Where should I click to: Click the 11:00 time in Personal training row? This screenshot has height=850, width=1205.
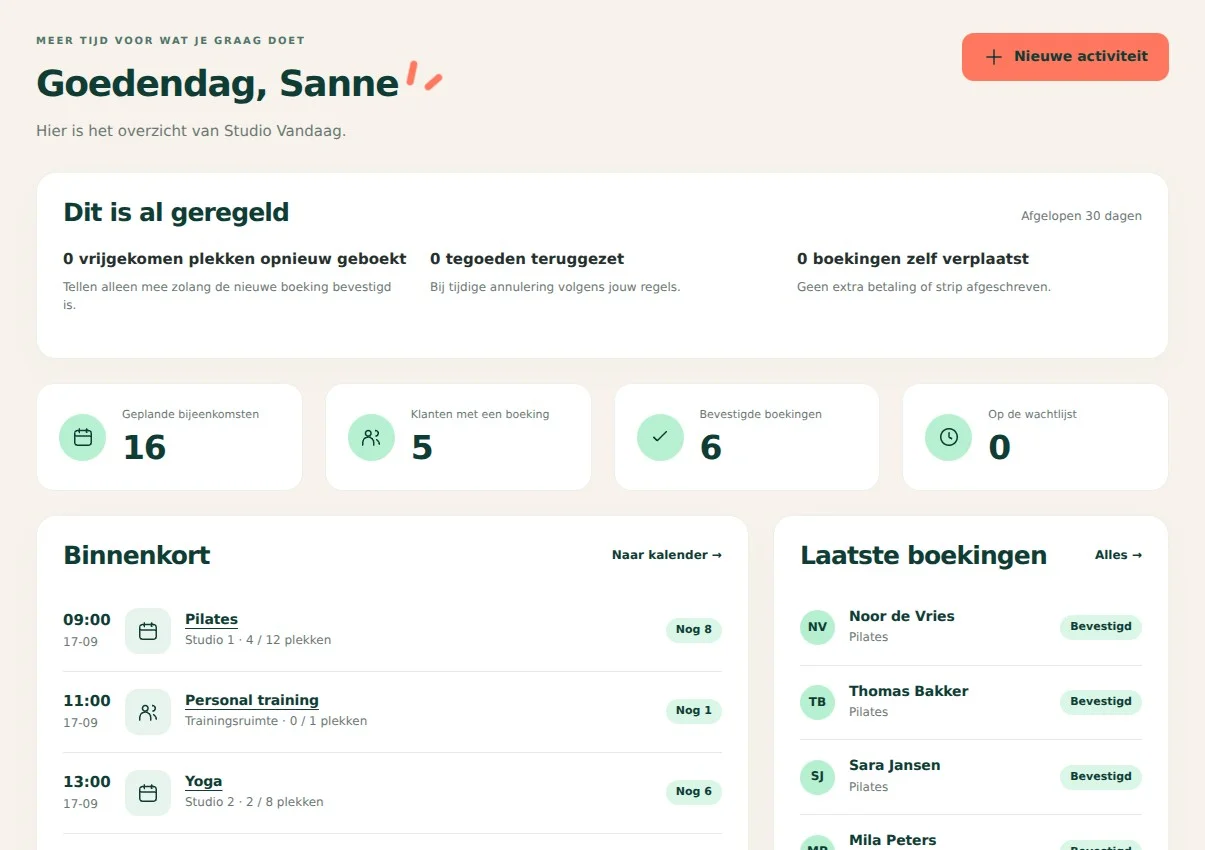click(87, 701)
